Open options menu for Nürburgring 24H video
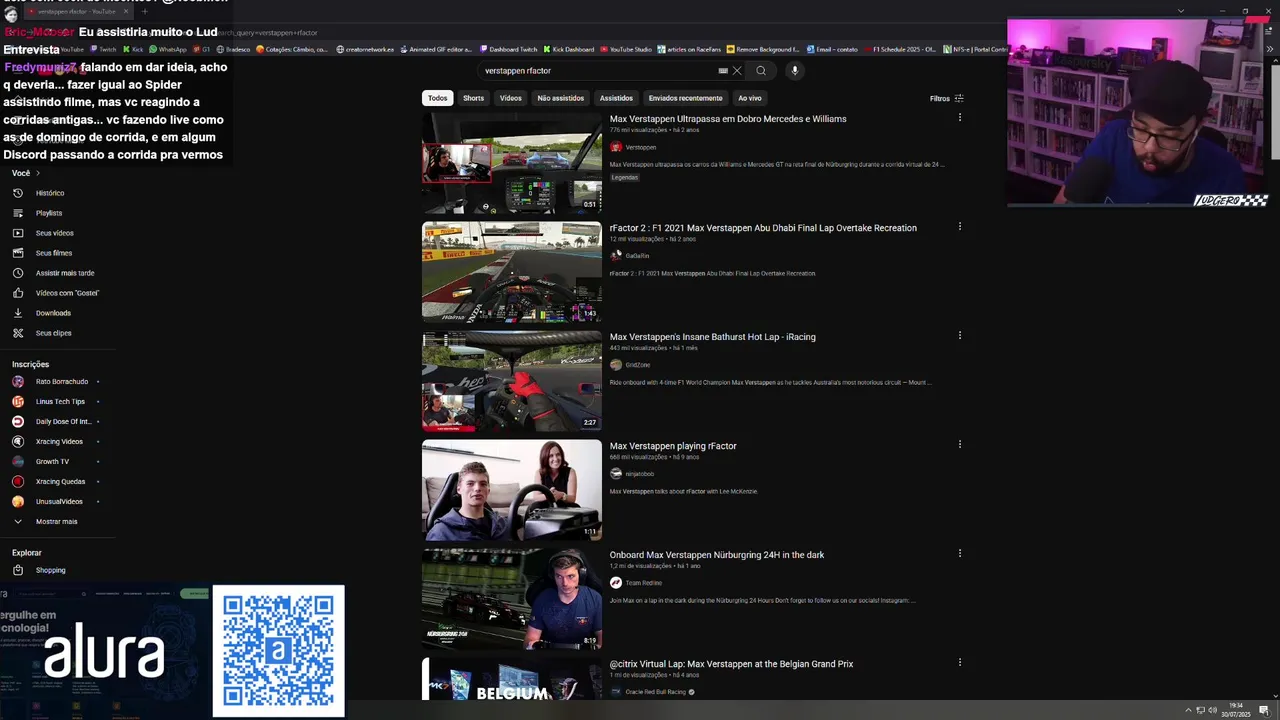Screen dimensions: 1280x720 tap(960, 554)
